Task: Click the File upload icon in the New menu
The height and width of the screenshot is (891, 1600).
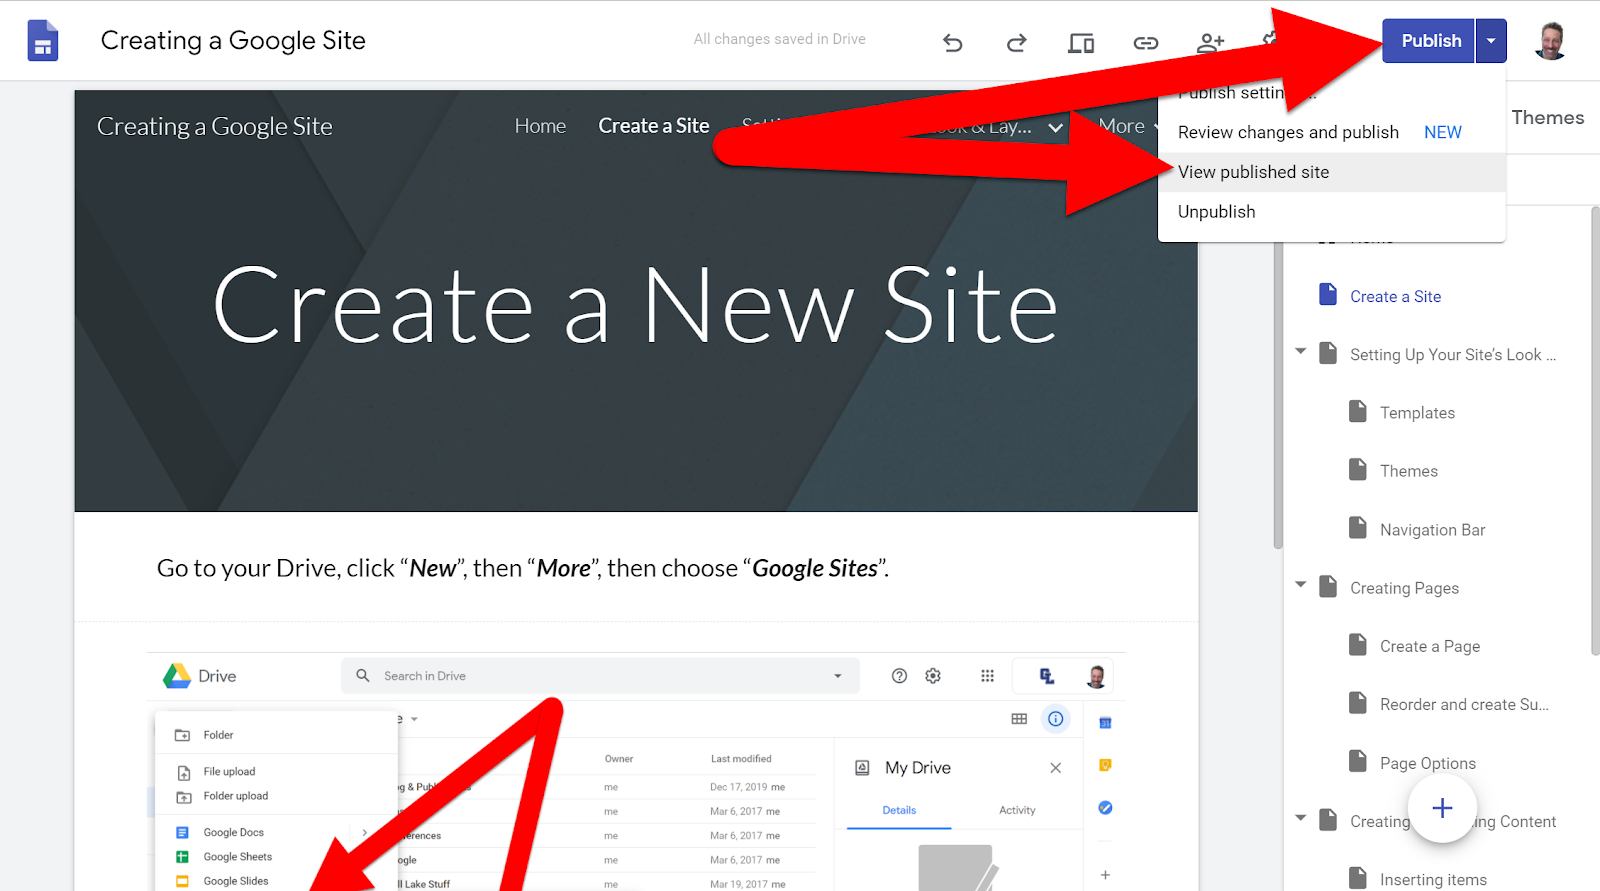Action: [183, 772]
